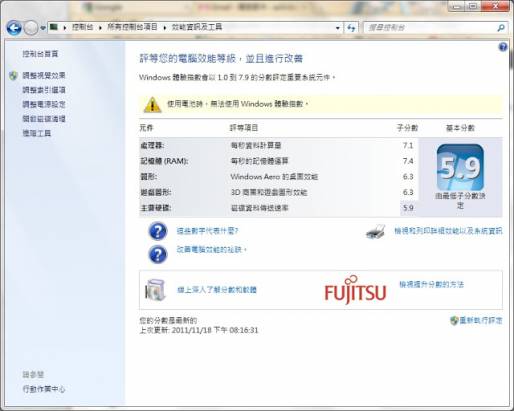Click the printer icon for detailed performance information

376,232
